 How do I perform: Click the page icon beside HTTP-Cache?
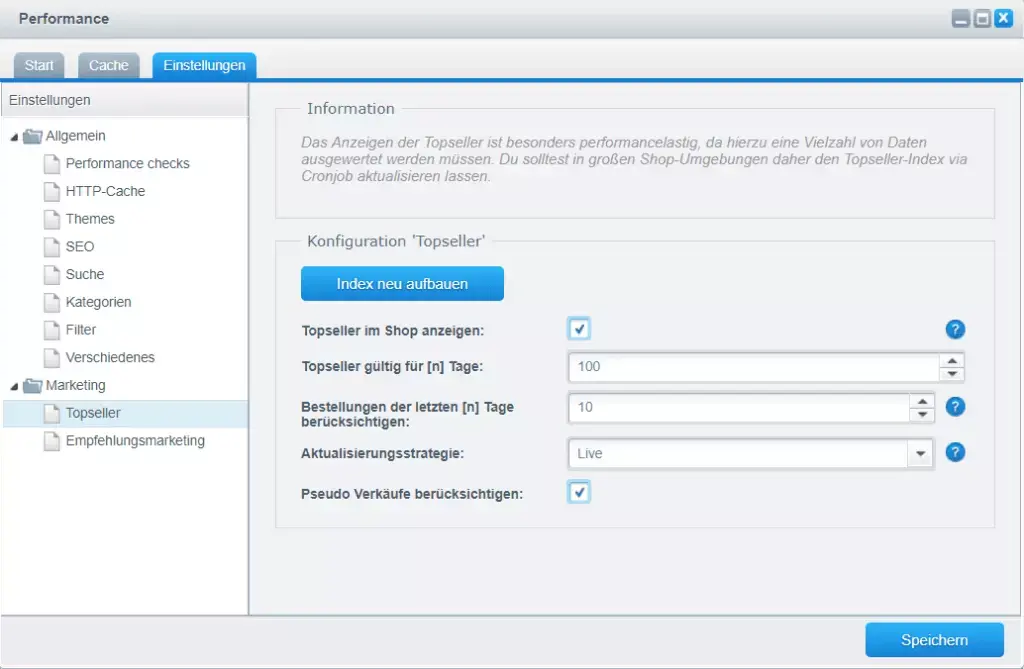click(52, 191)
